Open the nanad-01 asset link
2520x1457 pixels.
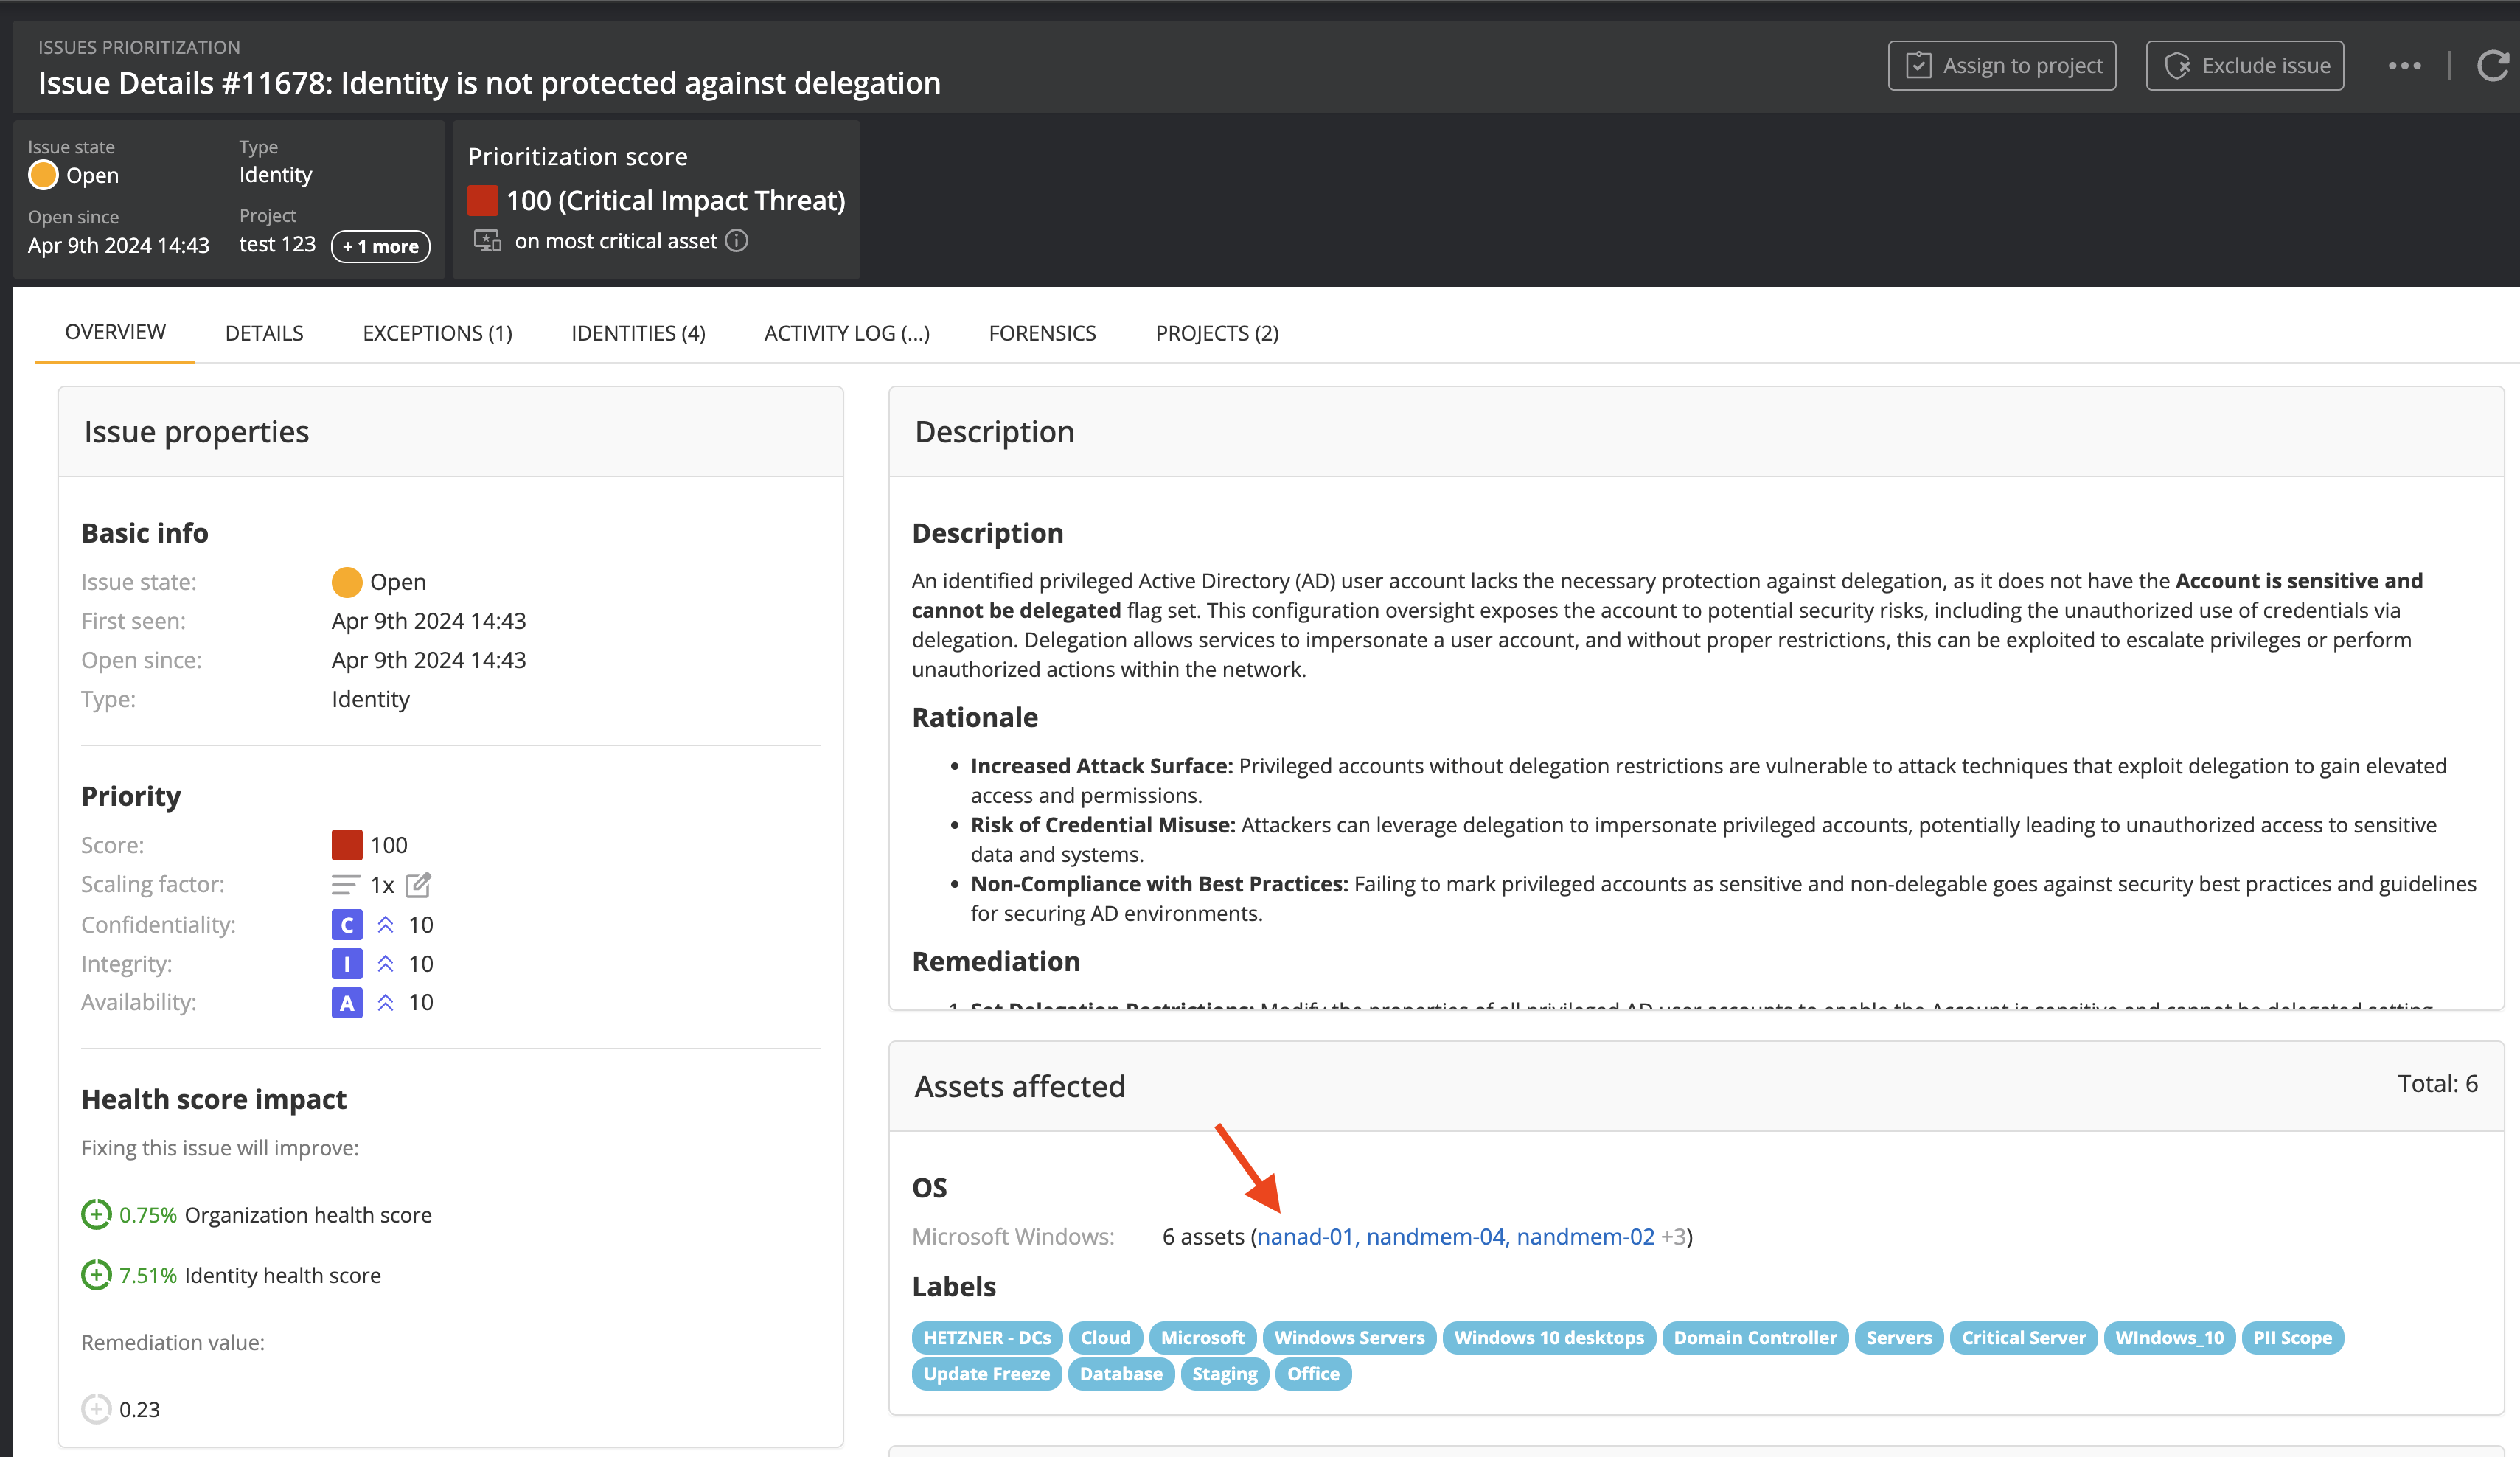pos(1305,1237)
